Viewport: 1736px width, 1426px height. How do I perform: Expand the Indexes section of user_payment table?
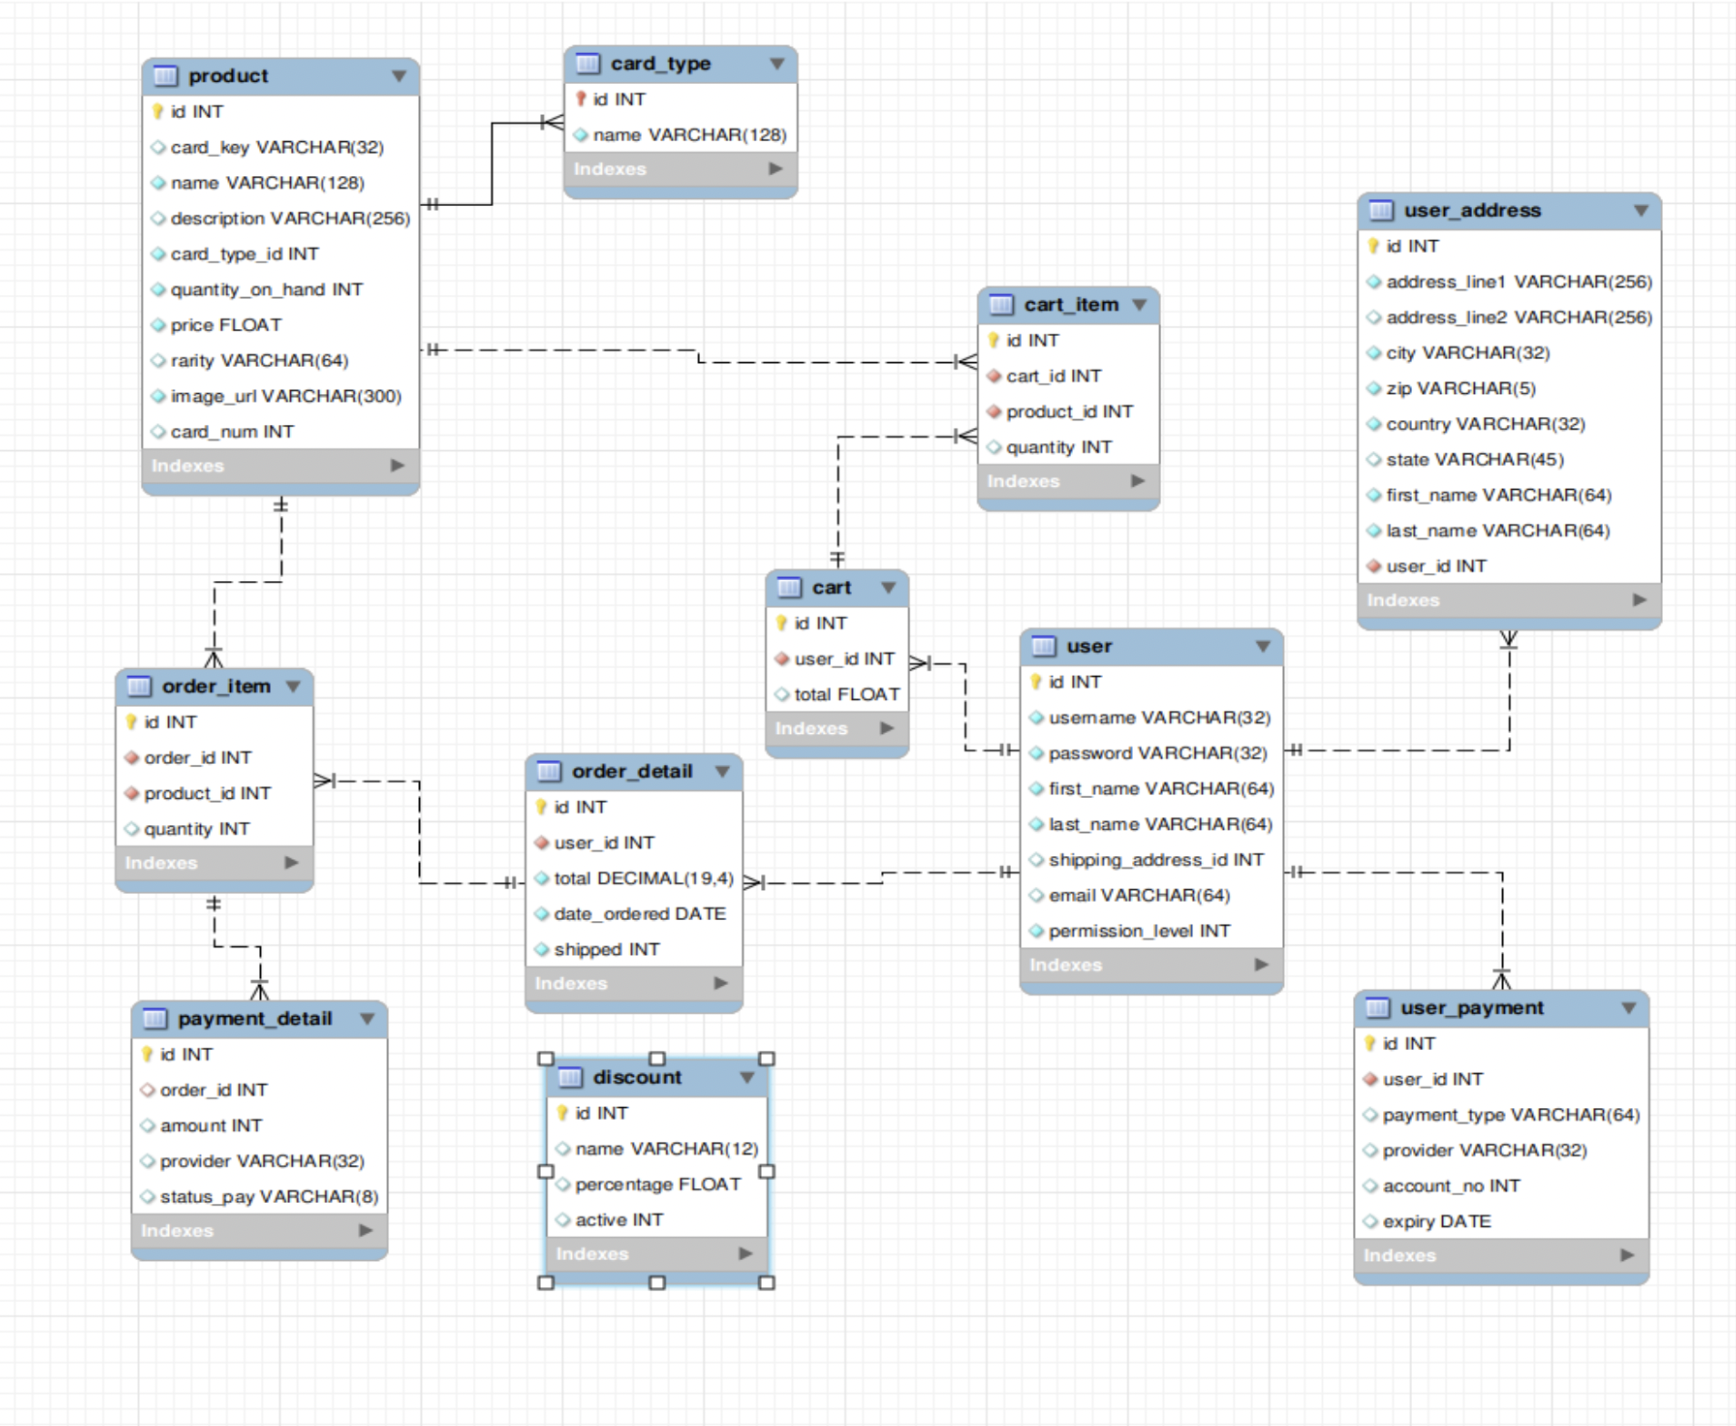1628,1256
